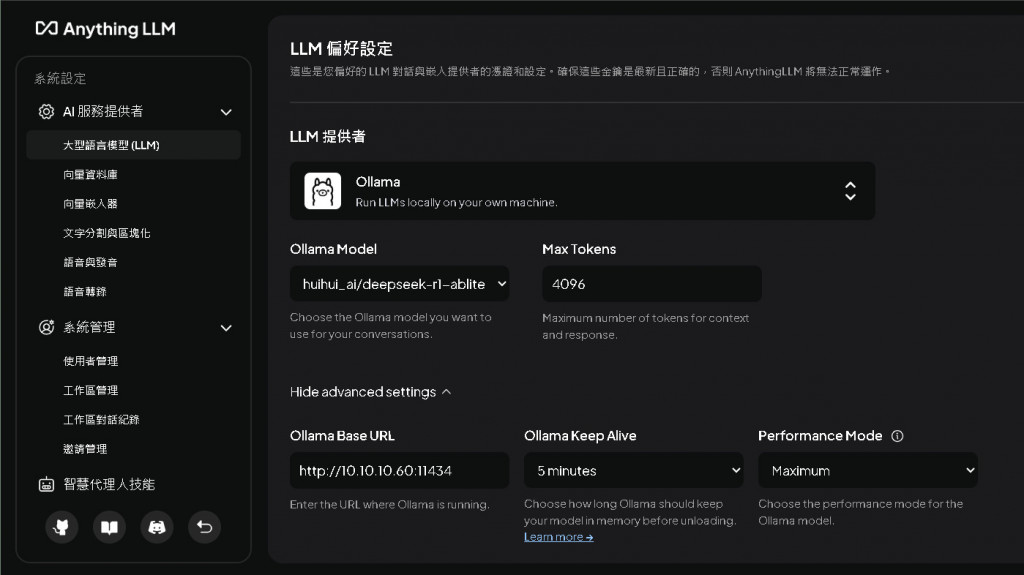Open the Discord icon in footer

pyautogui.click(x=157, y=527)
